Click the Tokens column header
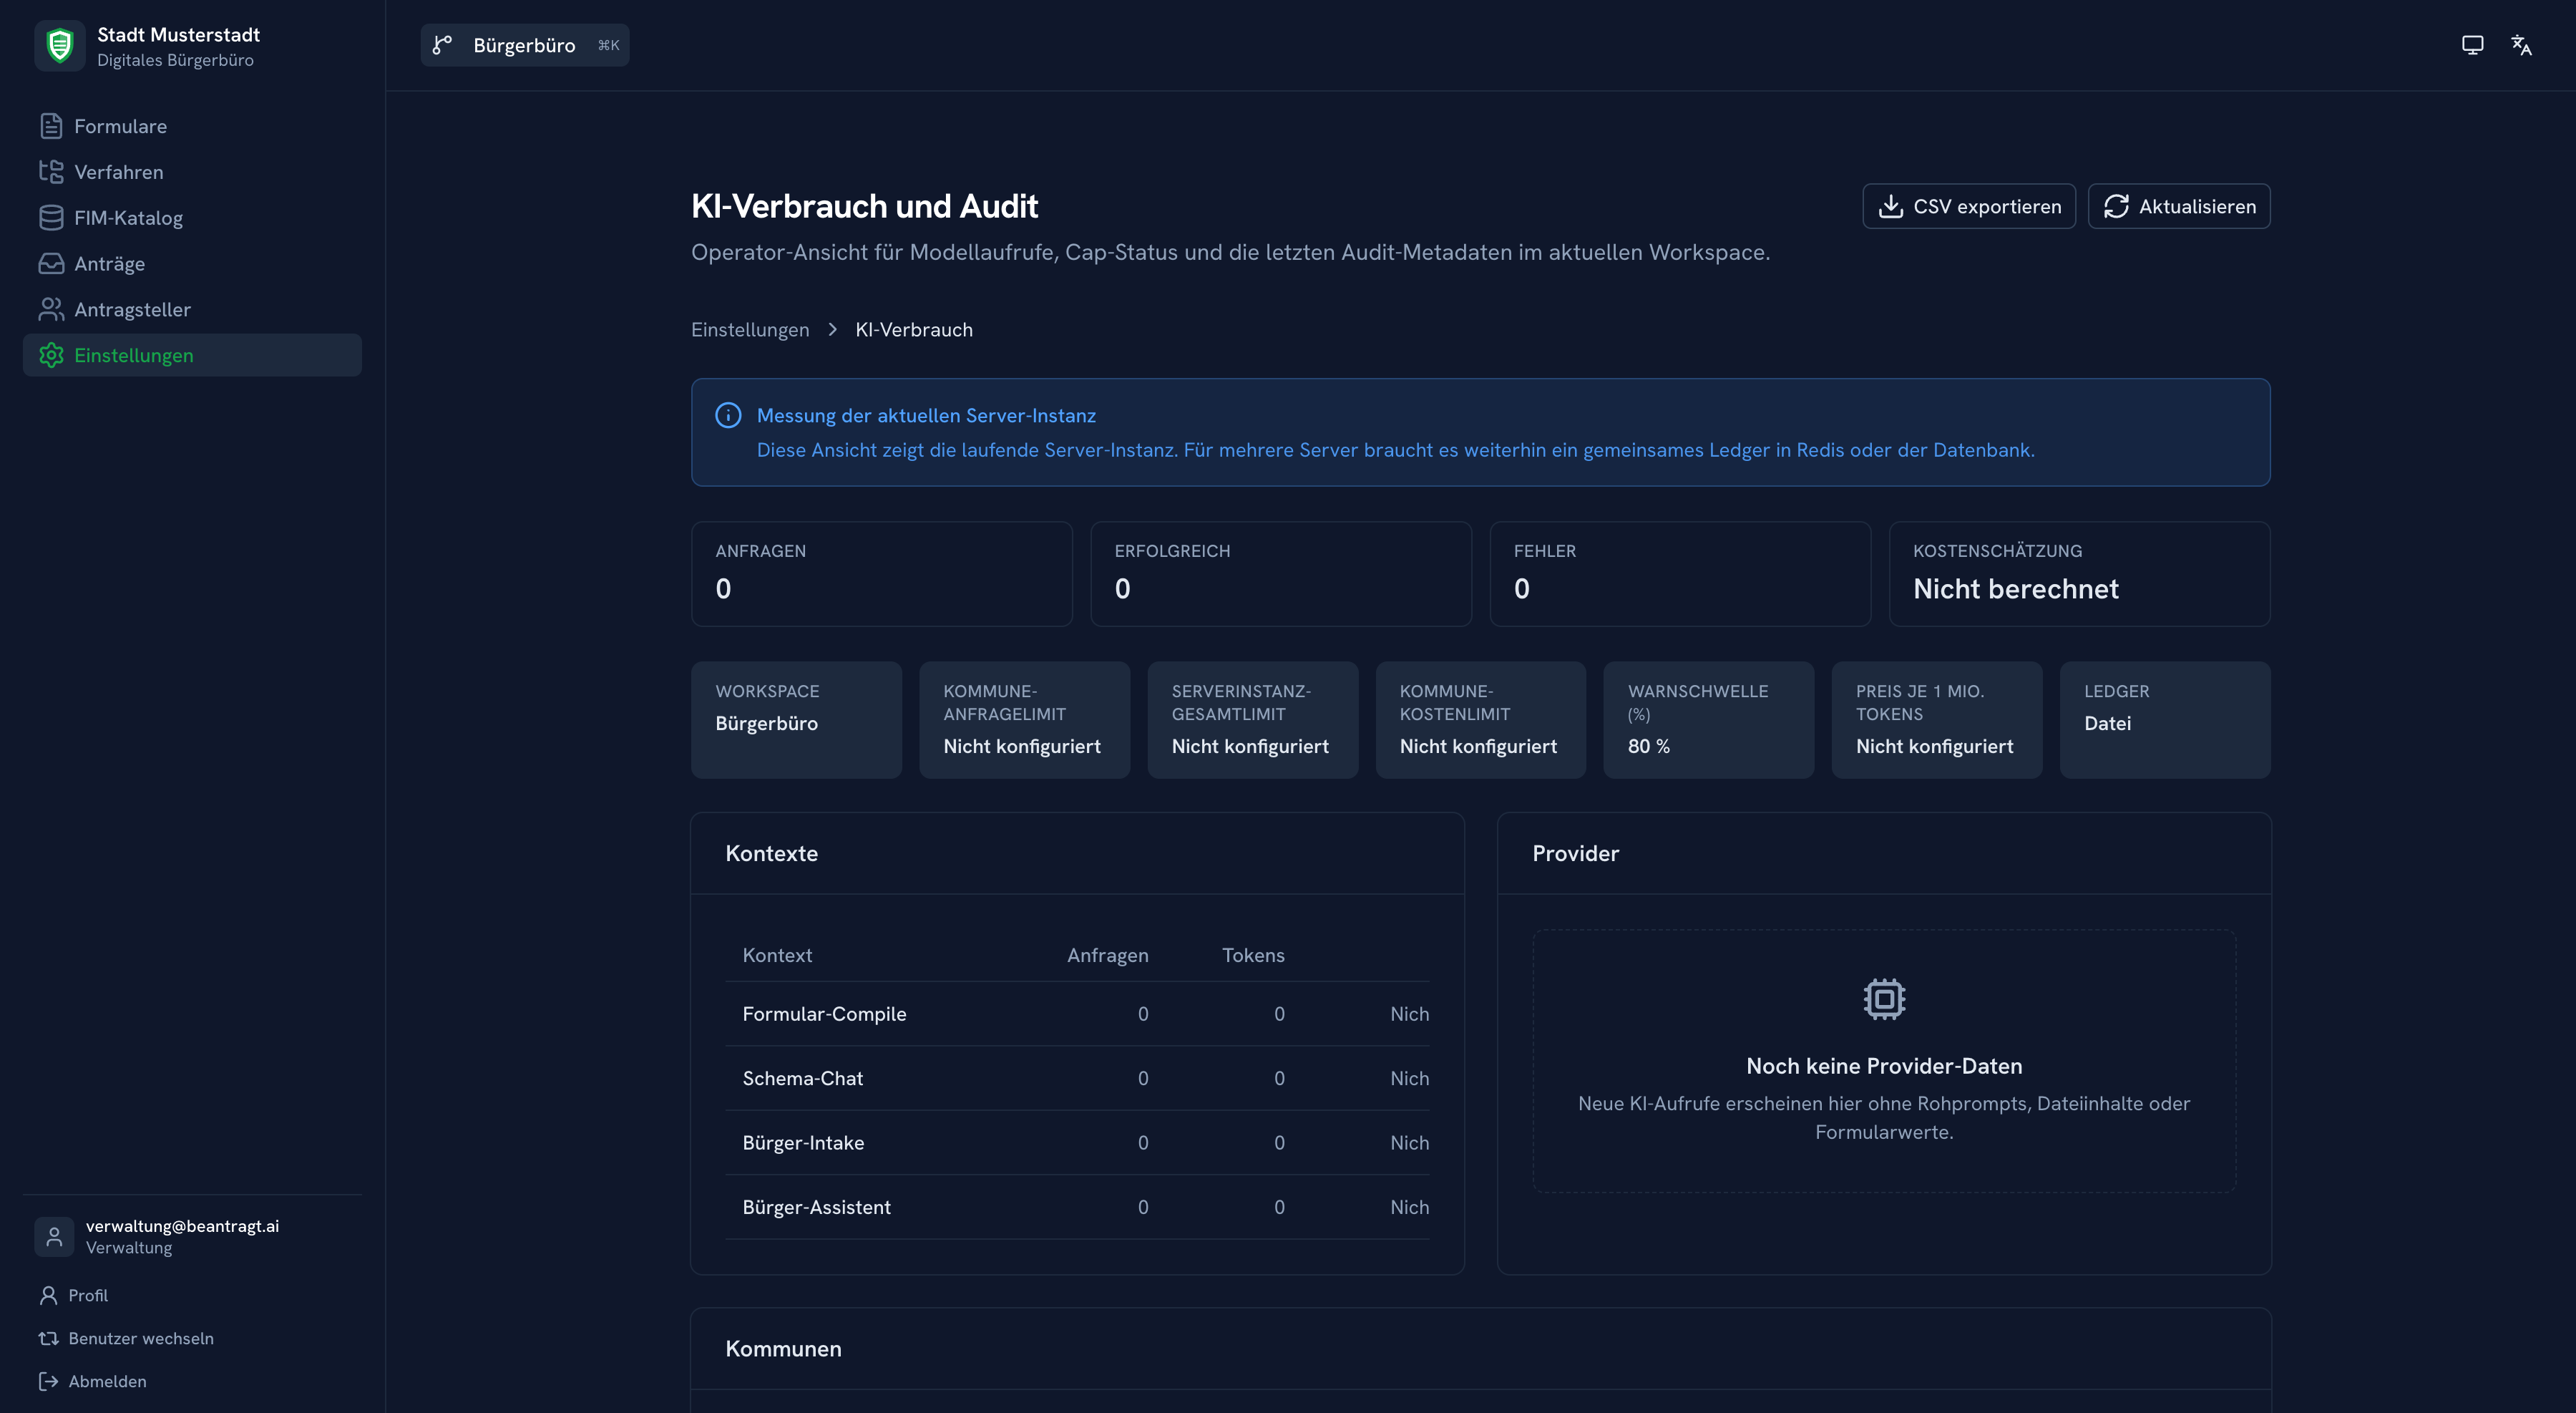 (x=1253, y=955)
